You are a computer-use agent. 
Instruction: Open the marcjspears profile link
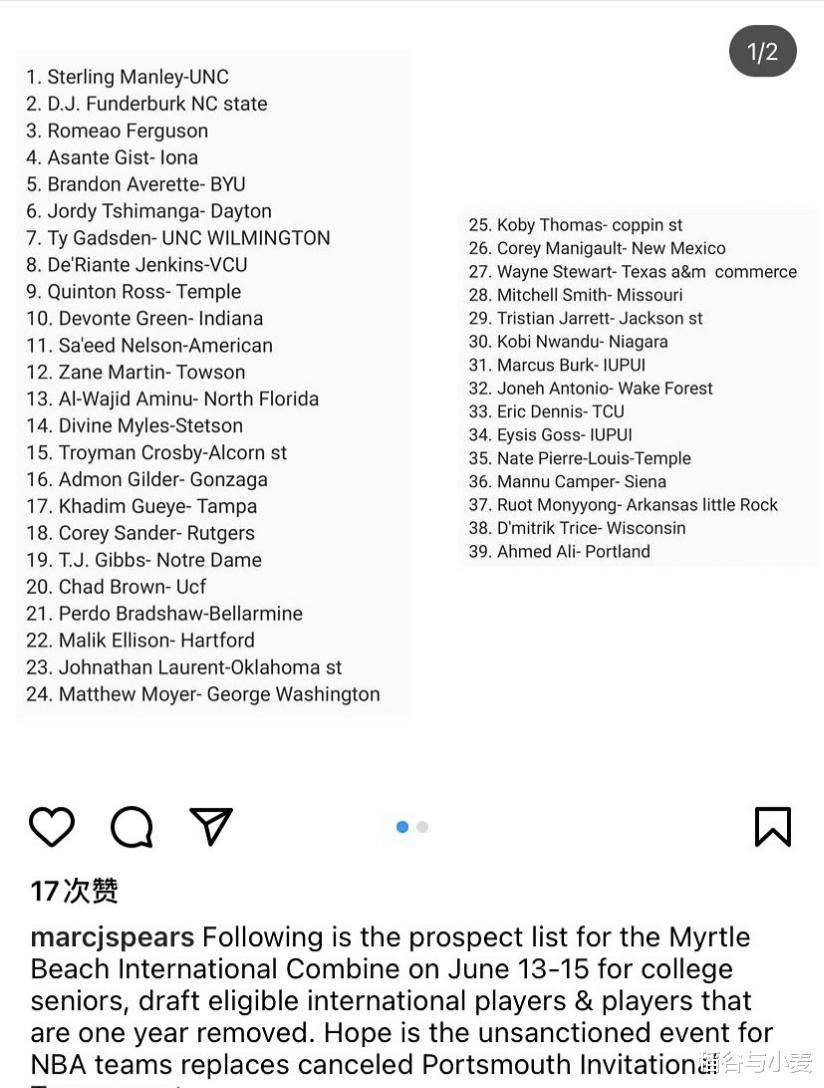pyautogui.click(x=112, y=938)
